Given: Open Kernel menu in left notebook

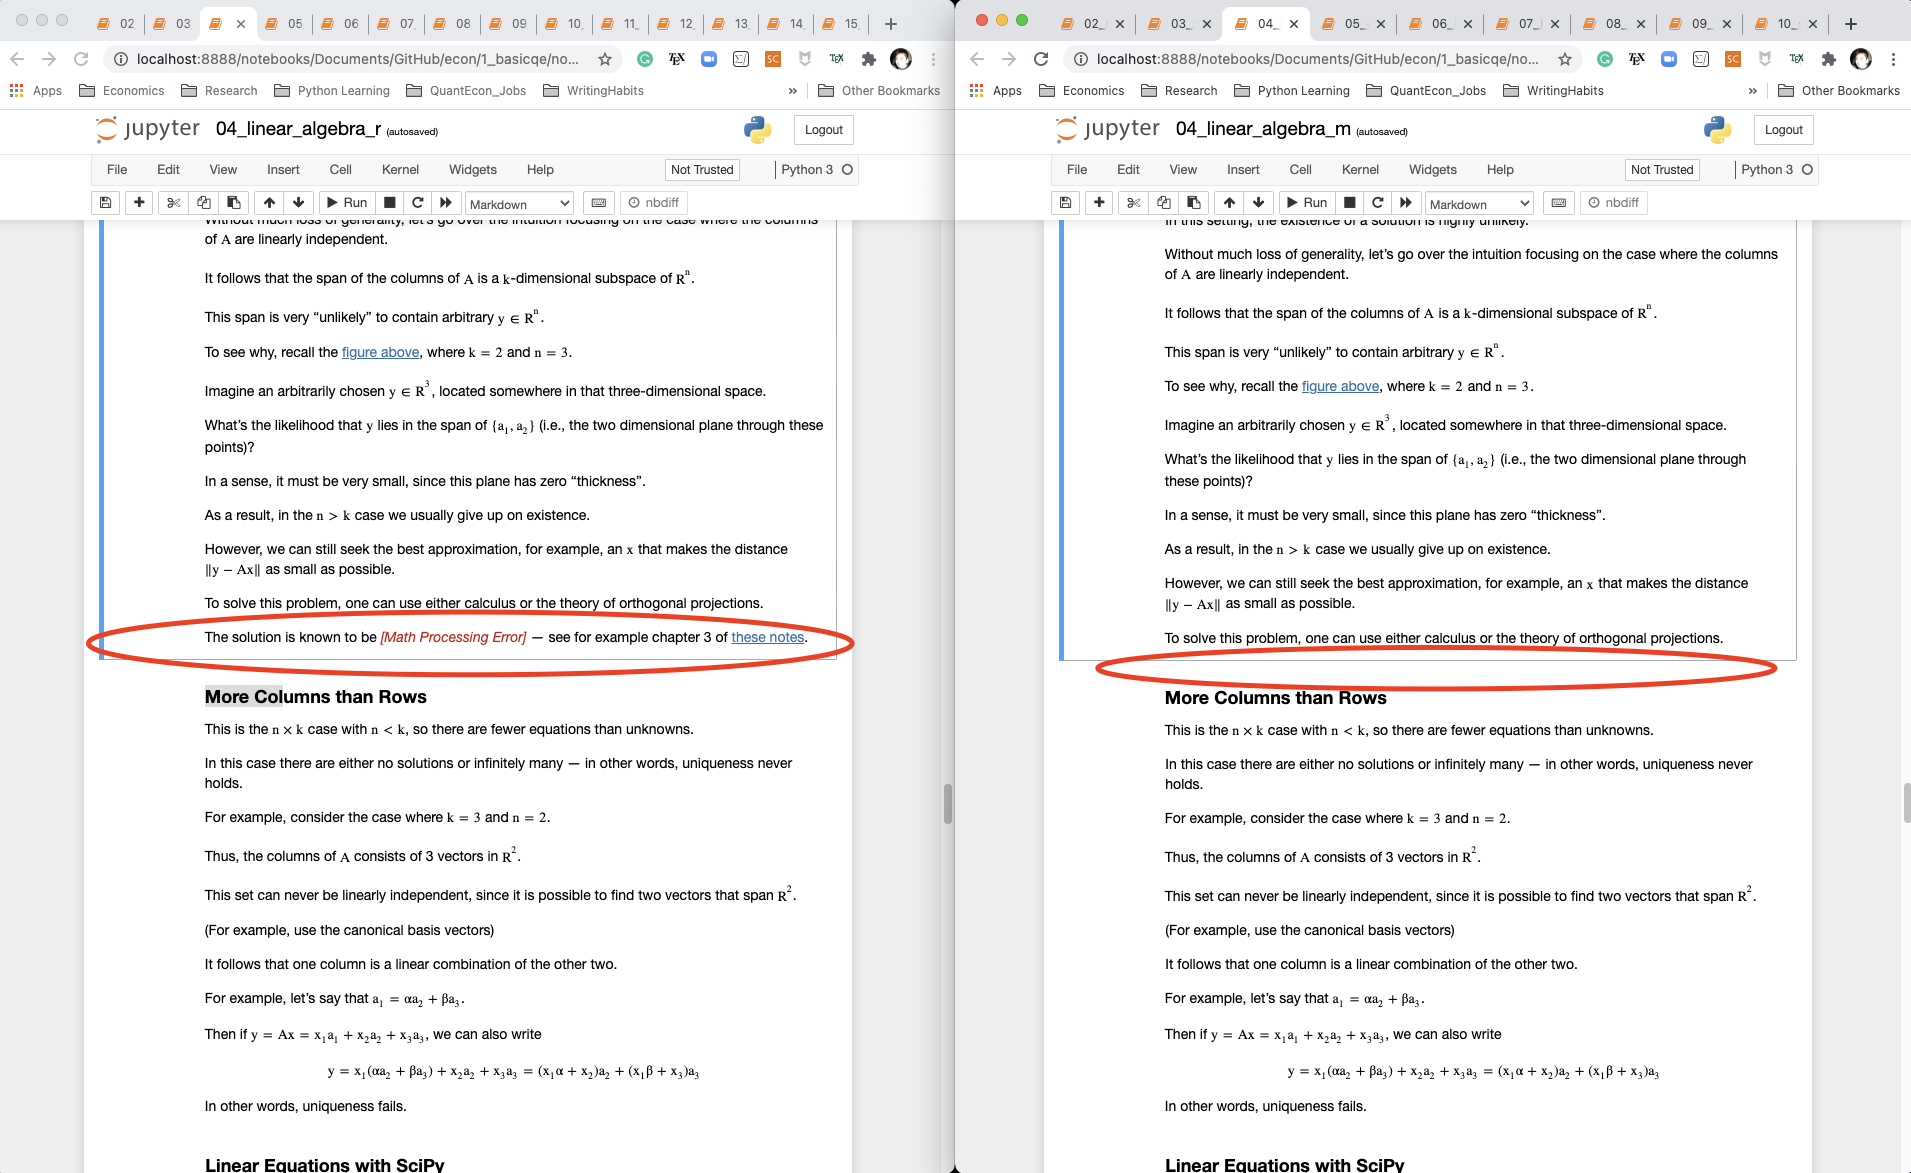Looking at the screenshot, I should (x=400, y=170).
